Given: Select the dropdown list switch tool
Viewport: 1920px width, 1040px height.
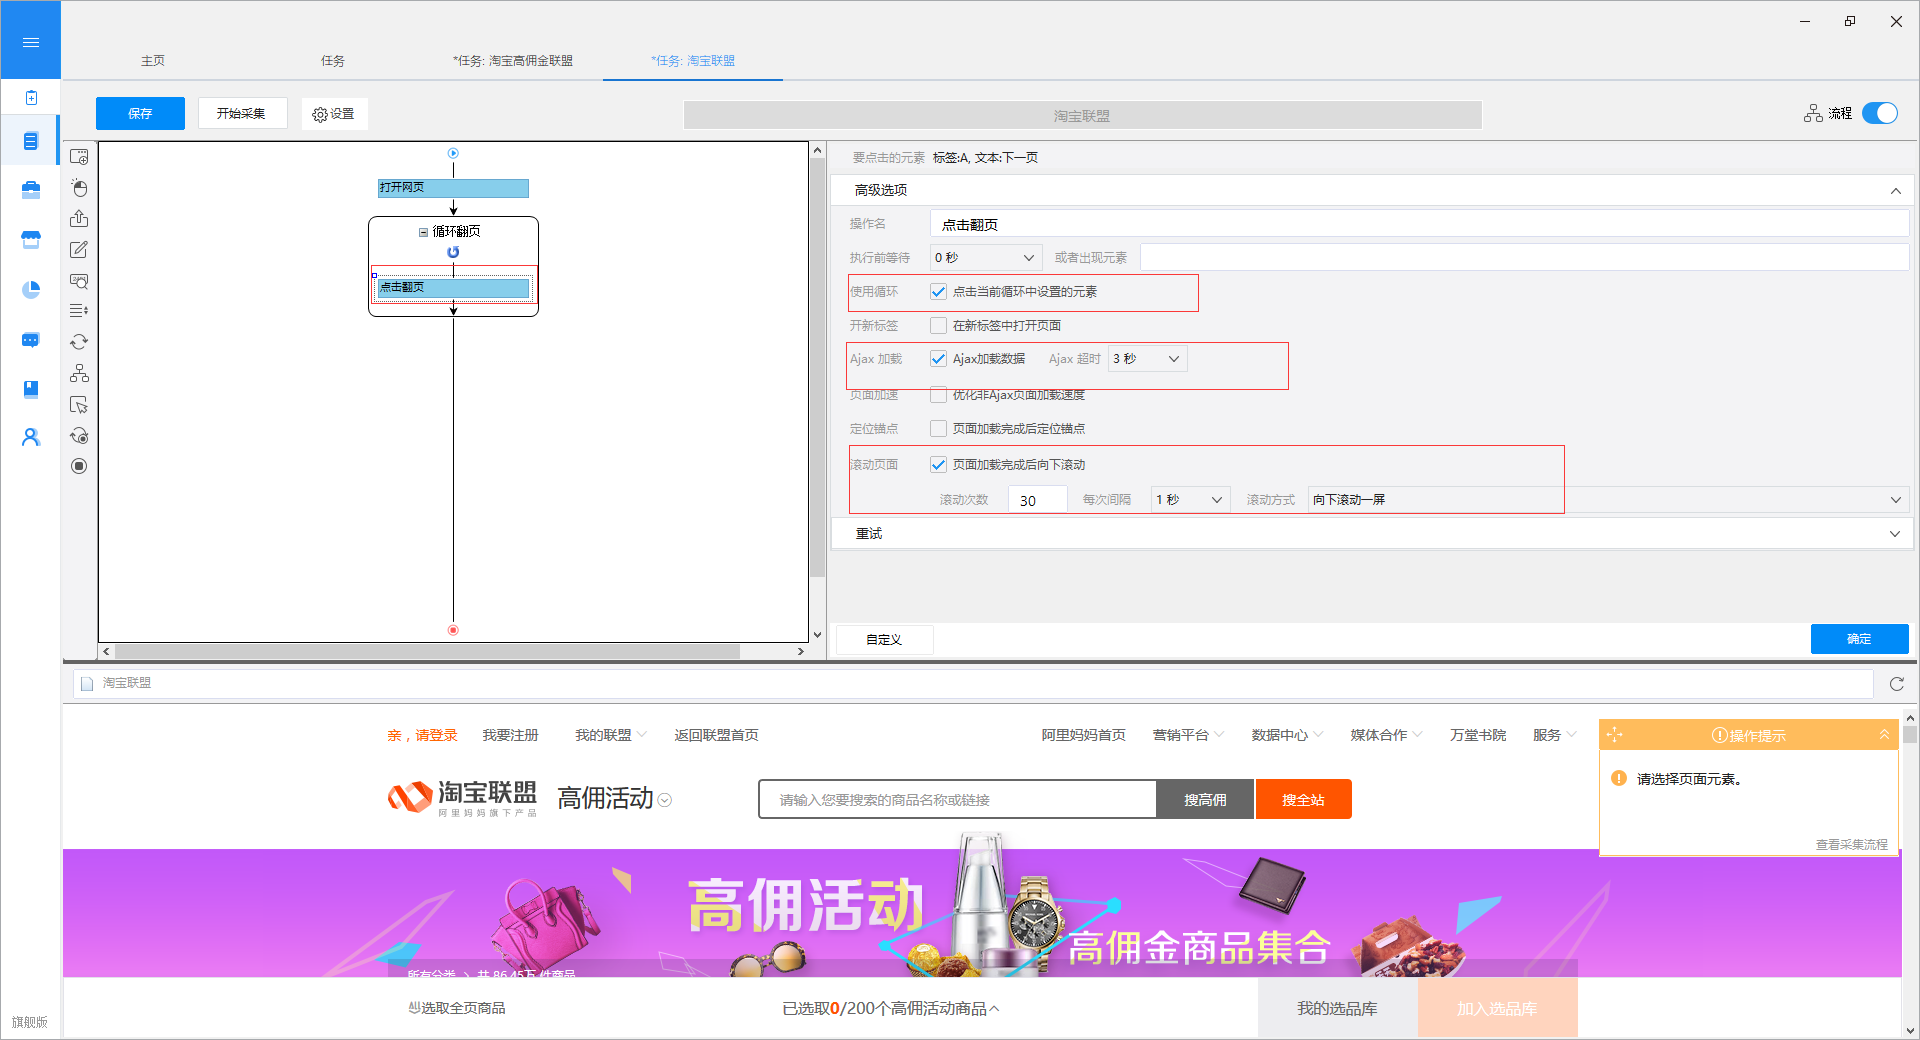Looking at the screenshot, I should [x=79, y=311].
